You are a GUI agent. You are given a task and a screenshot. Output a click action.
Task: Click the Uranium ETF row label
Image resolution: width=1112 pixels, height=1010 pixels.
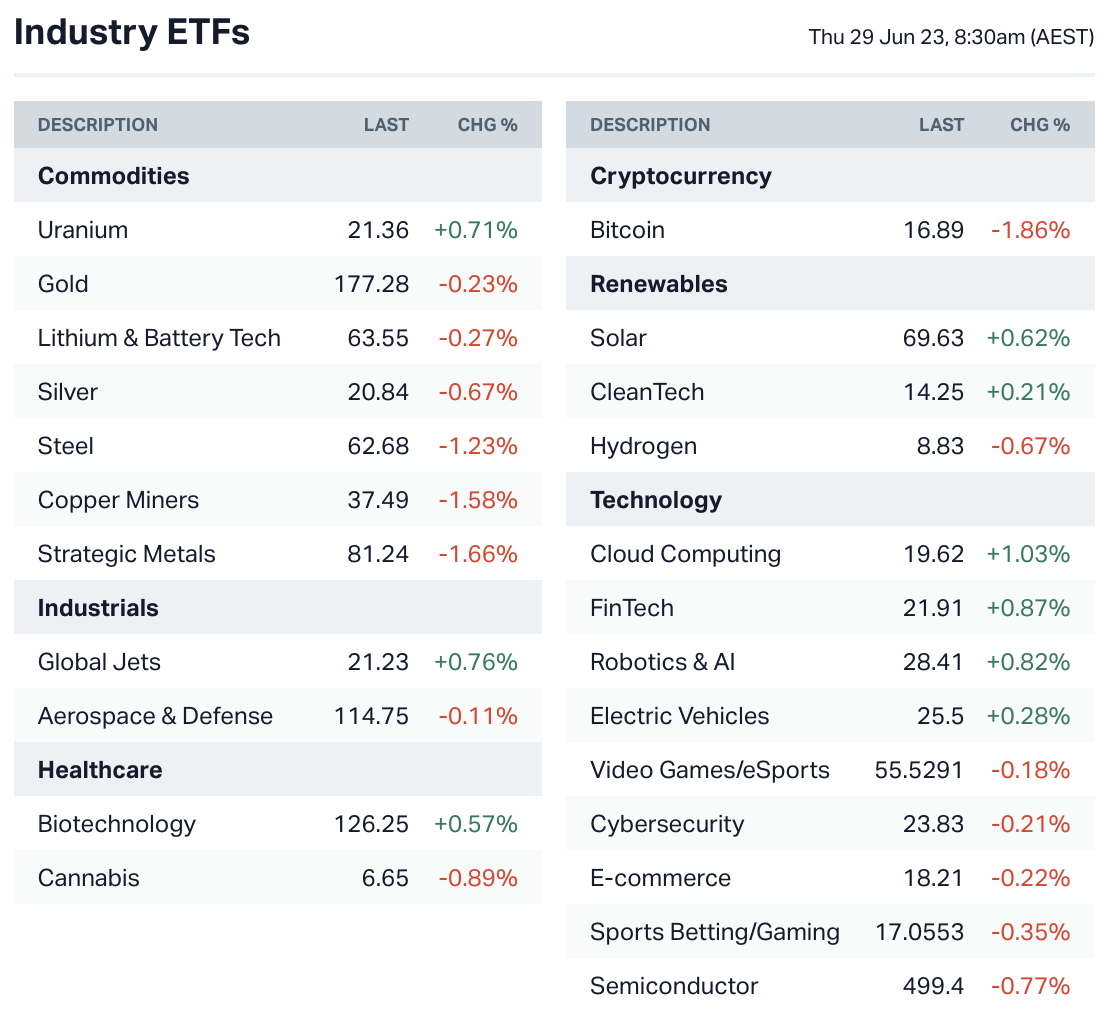point(83,230)
